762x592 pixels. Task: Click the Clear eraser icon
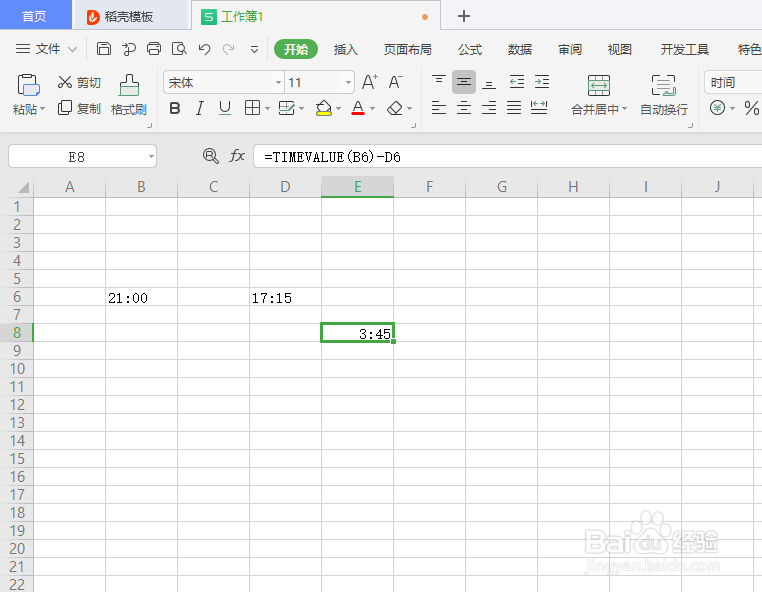click(x=395, y=108)
